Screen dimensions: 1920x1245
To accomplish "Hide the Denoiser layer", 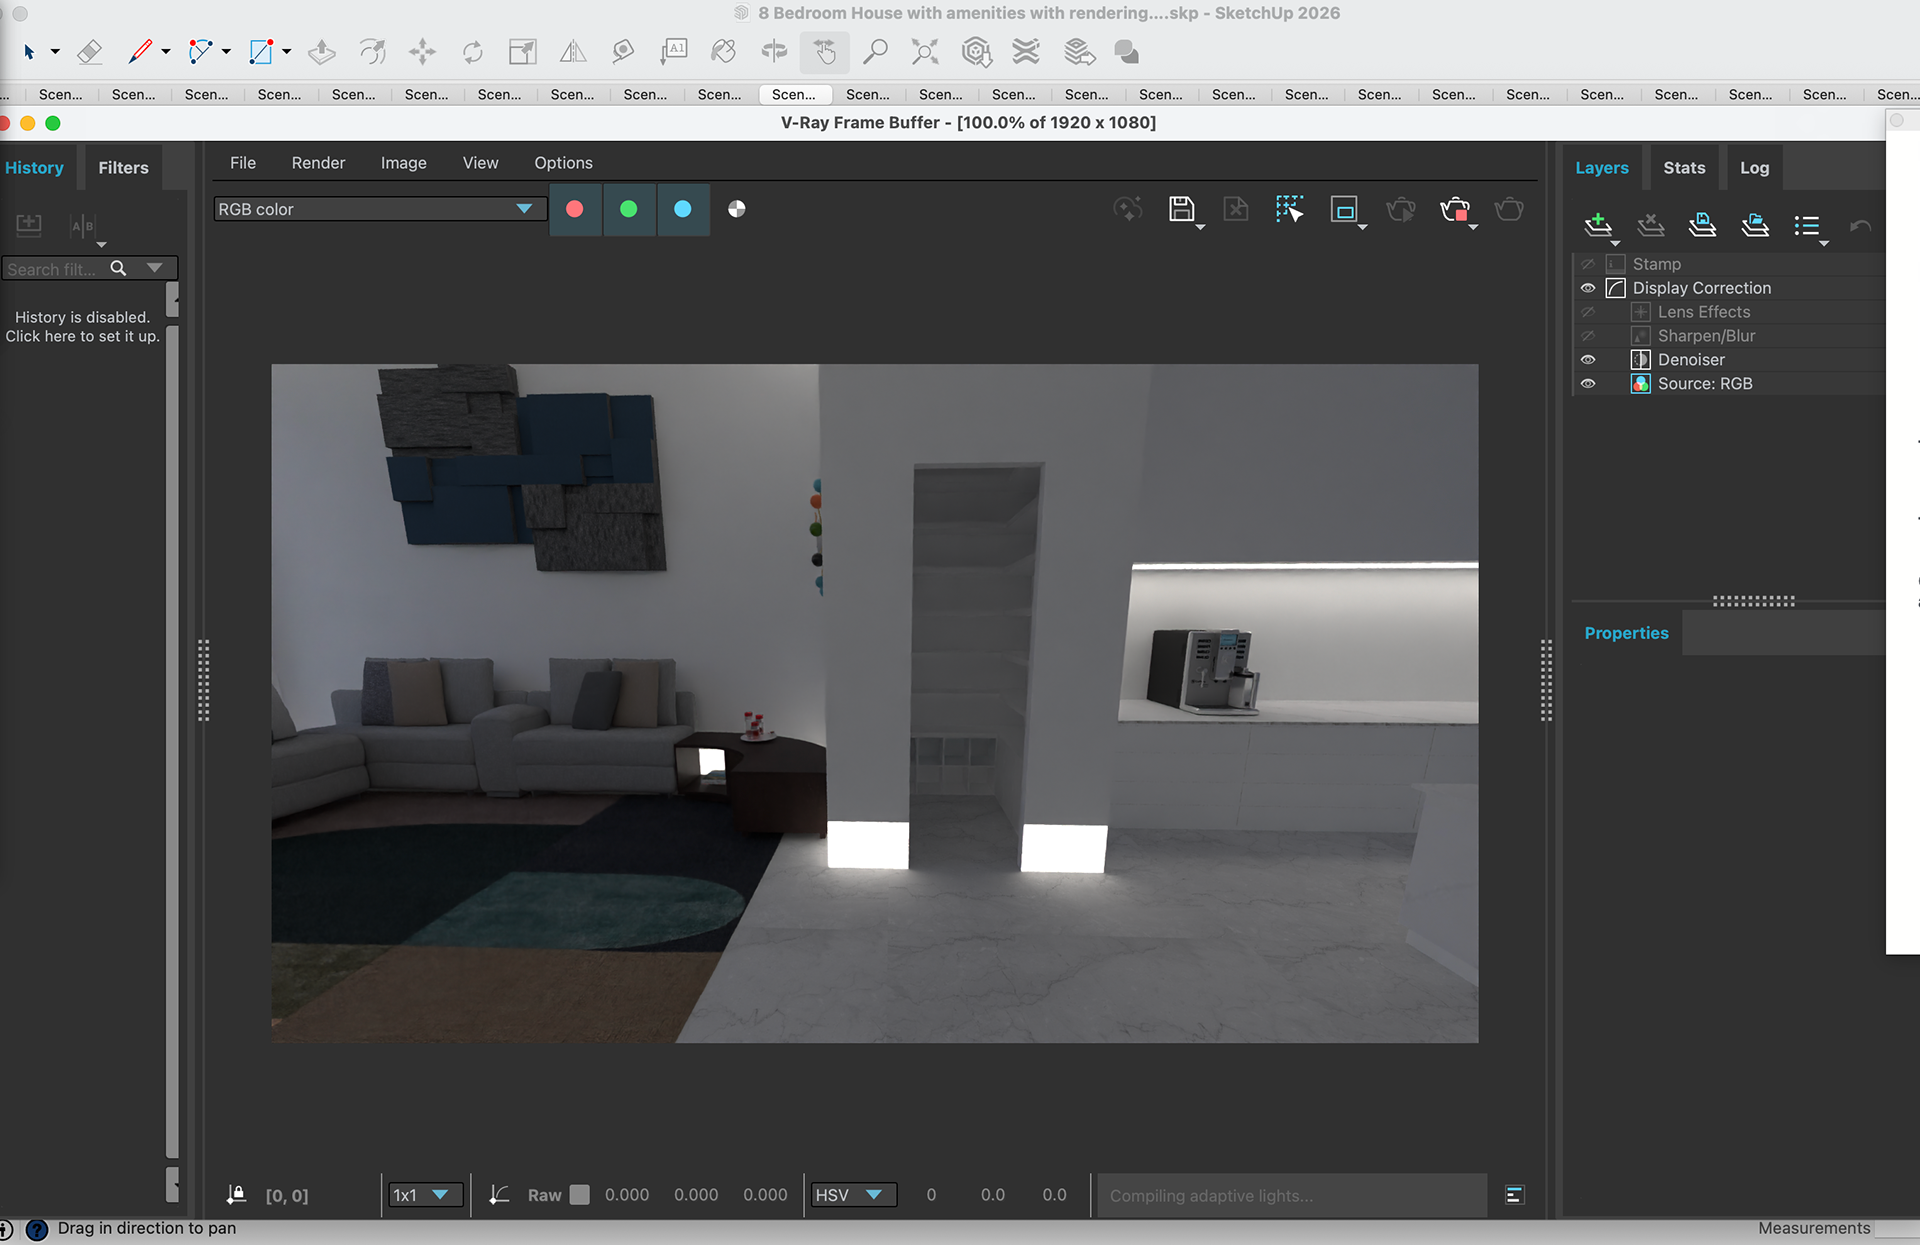I will 1587,360.
